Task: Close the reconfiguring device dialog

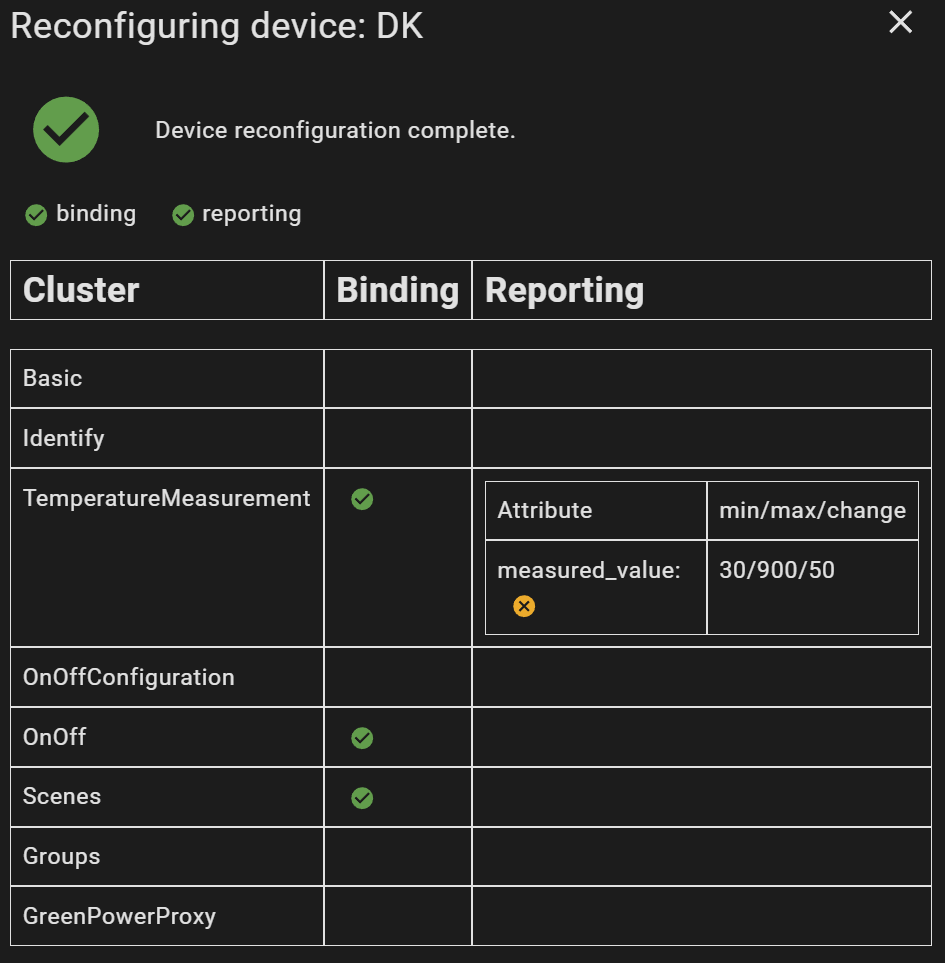Action: [x=900, y=23]
